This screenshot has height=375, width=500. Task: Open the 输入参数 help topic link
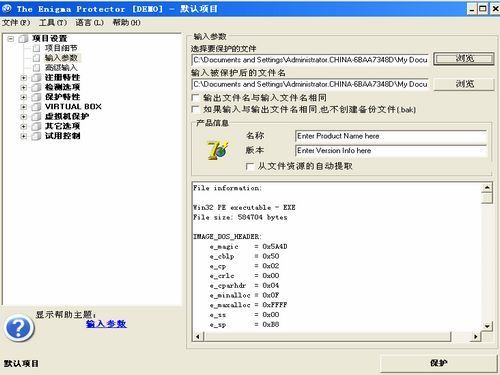point(106,324)
